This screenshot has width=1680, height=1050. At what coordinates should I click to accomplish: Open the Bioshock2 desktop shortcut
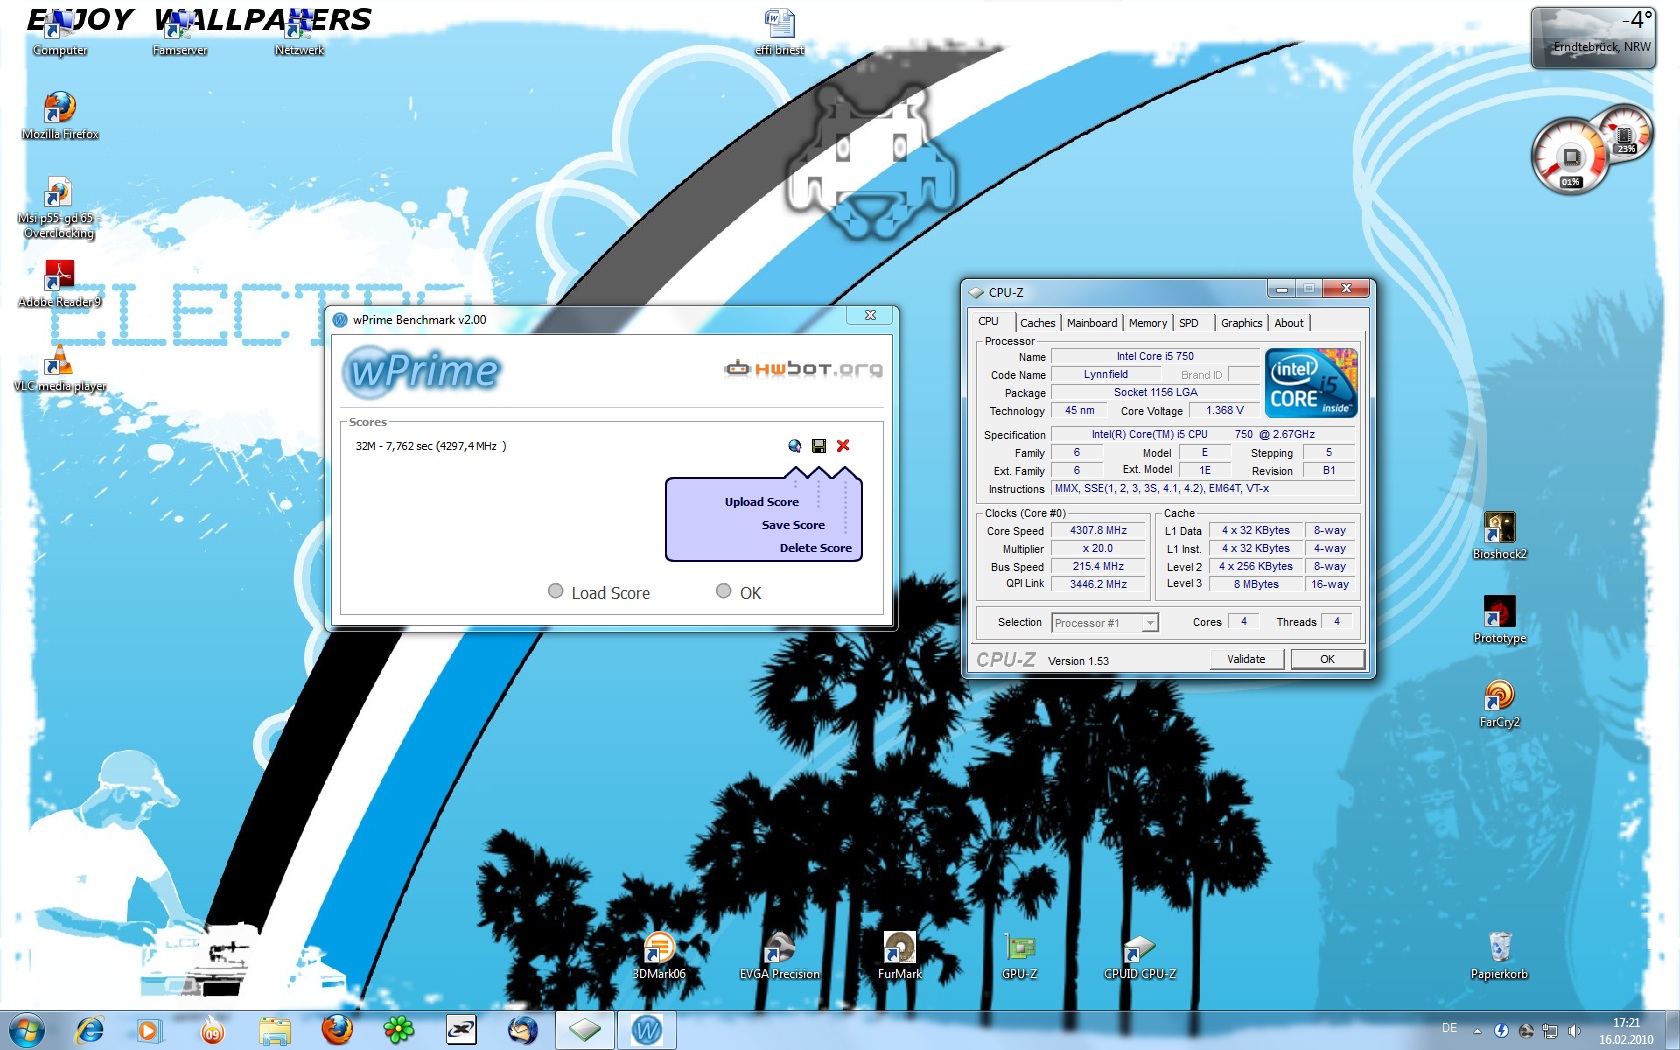pos(1499,535)
